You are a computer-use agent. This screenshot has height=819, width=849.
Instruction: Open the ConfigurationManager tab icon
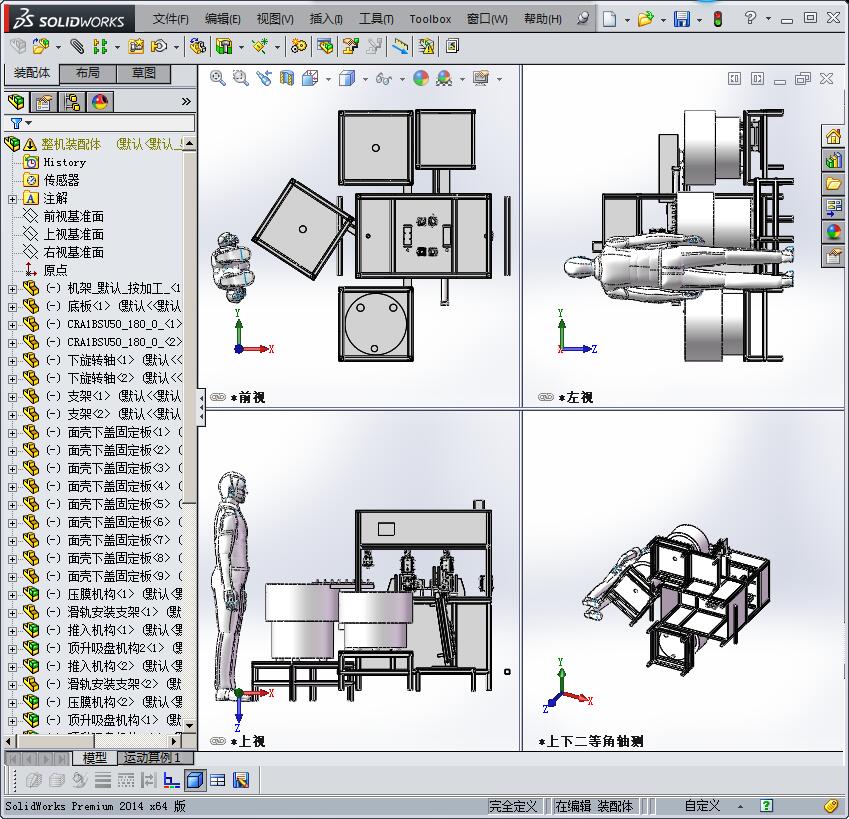point(71,102)
